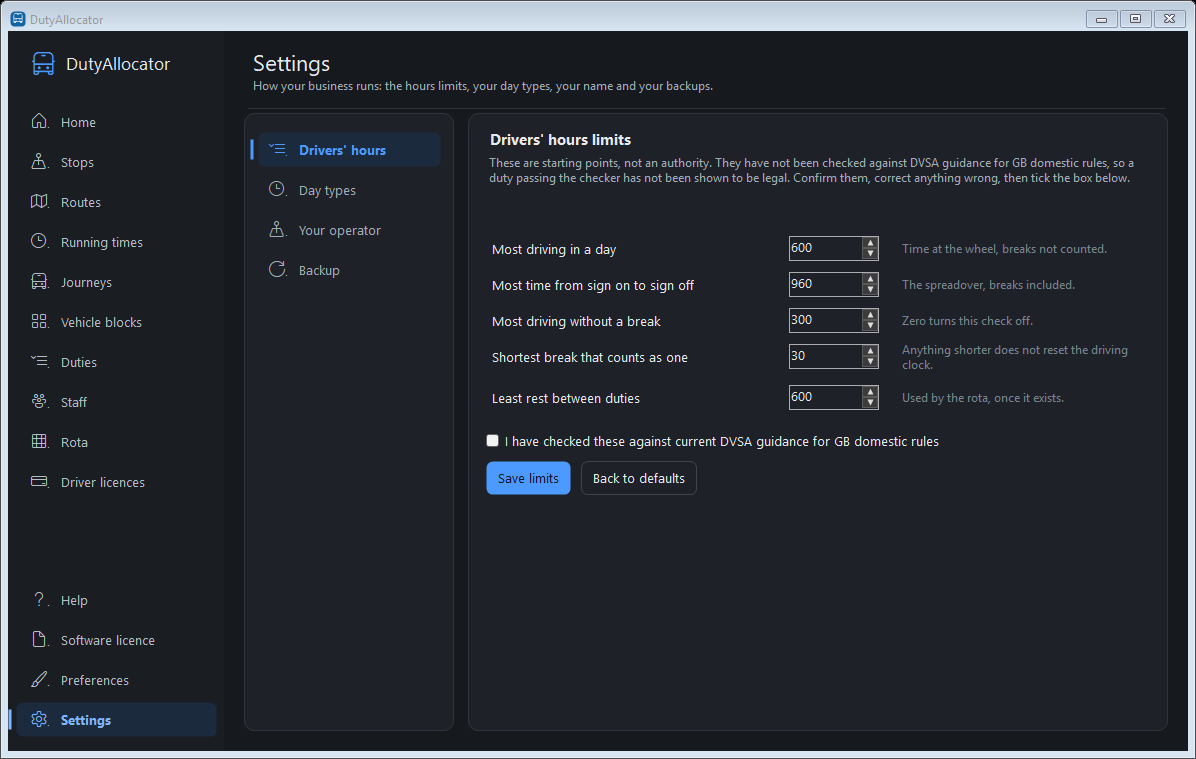Click the Your operator person icon

278,230
